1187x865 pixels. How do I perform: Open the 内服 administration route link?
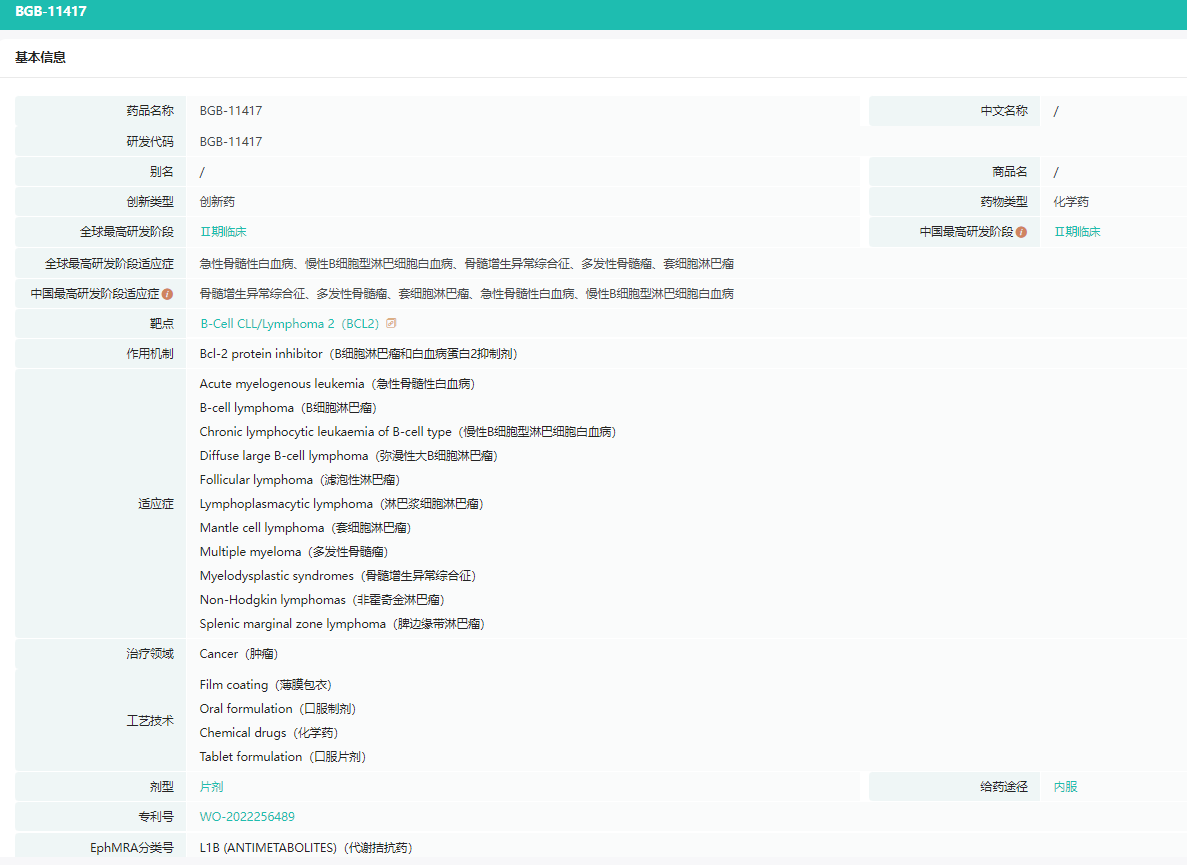coord(1065,787)
